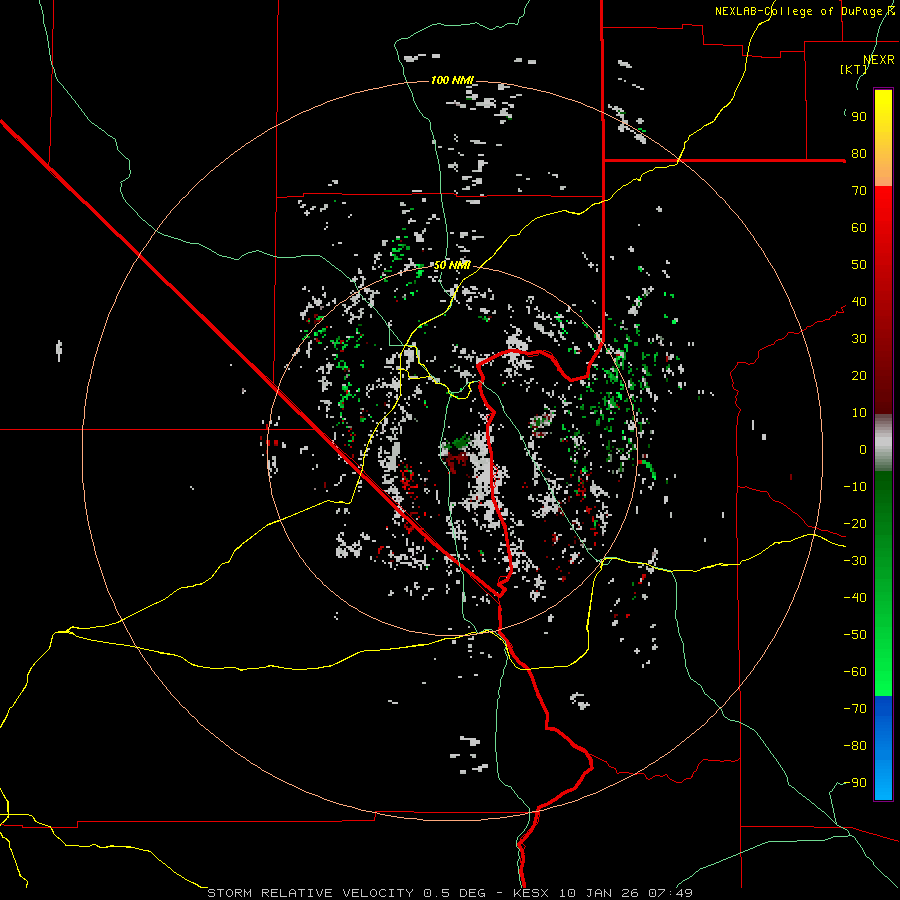
Task: Select the -30 value on velocity scale
Action: (x=855, y=561)
